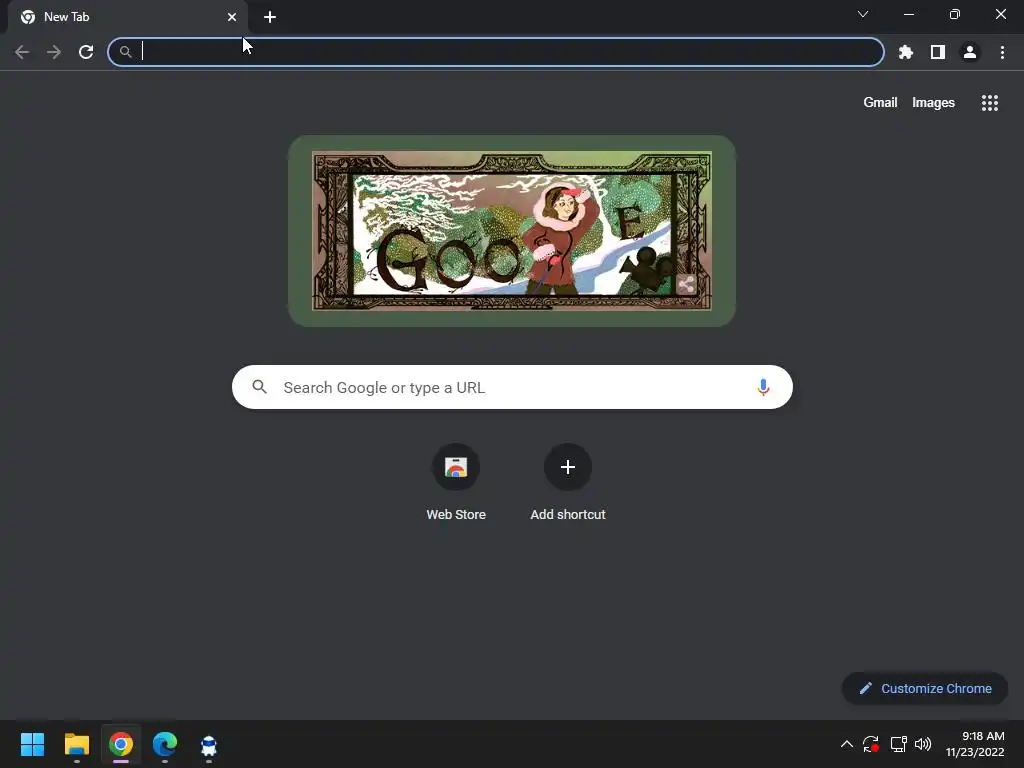Start voice search with microphone
Screen dimensions: 1024x768
tap(763, 387)
